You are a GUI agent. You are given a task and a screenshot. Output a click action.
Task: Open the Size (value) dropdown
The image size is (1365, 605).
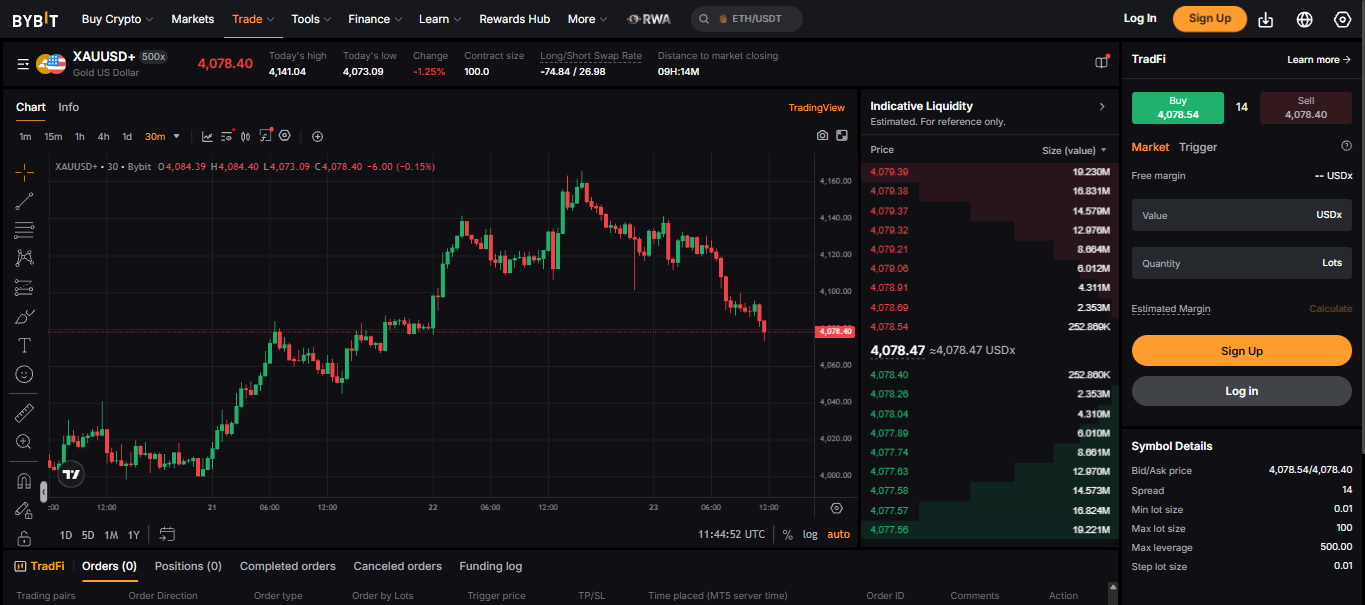pos(1074,150)
